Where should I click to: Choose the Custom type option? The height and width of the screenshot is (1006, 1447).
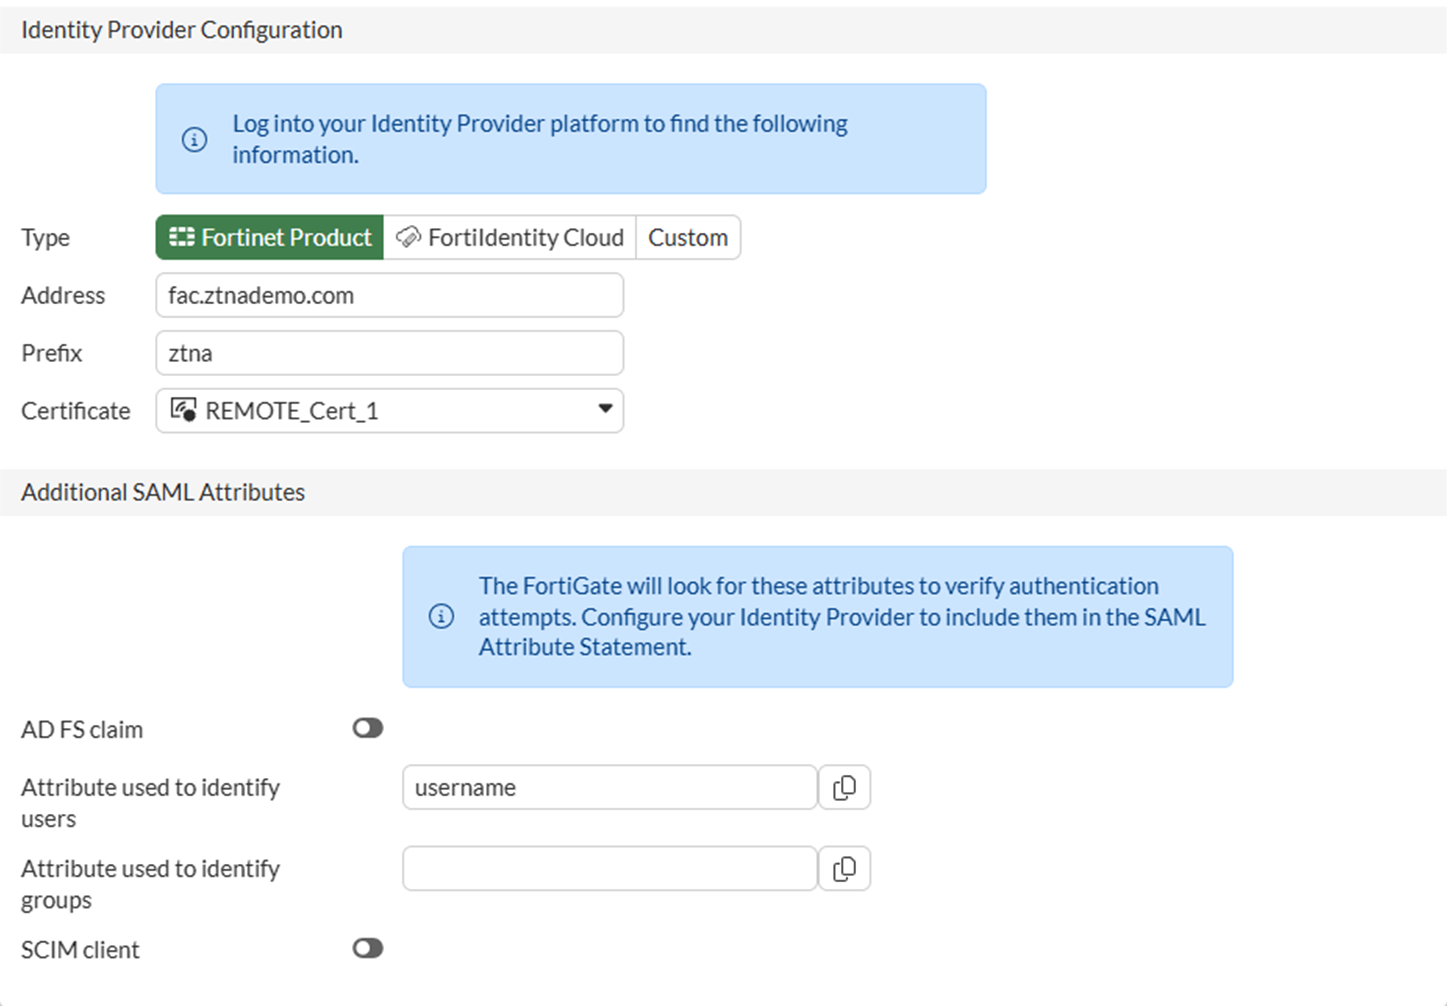[x=688, y=237]
